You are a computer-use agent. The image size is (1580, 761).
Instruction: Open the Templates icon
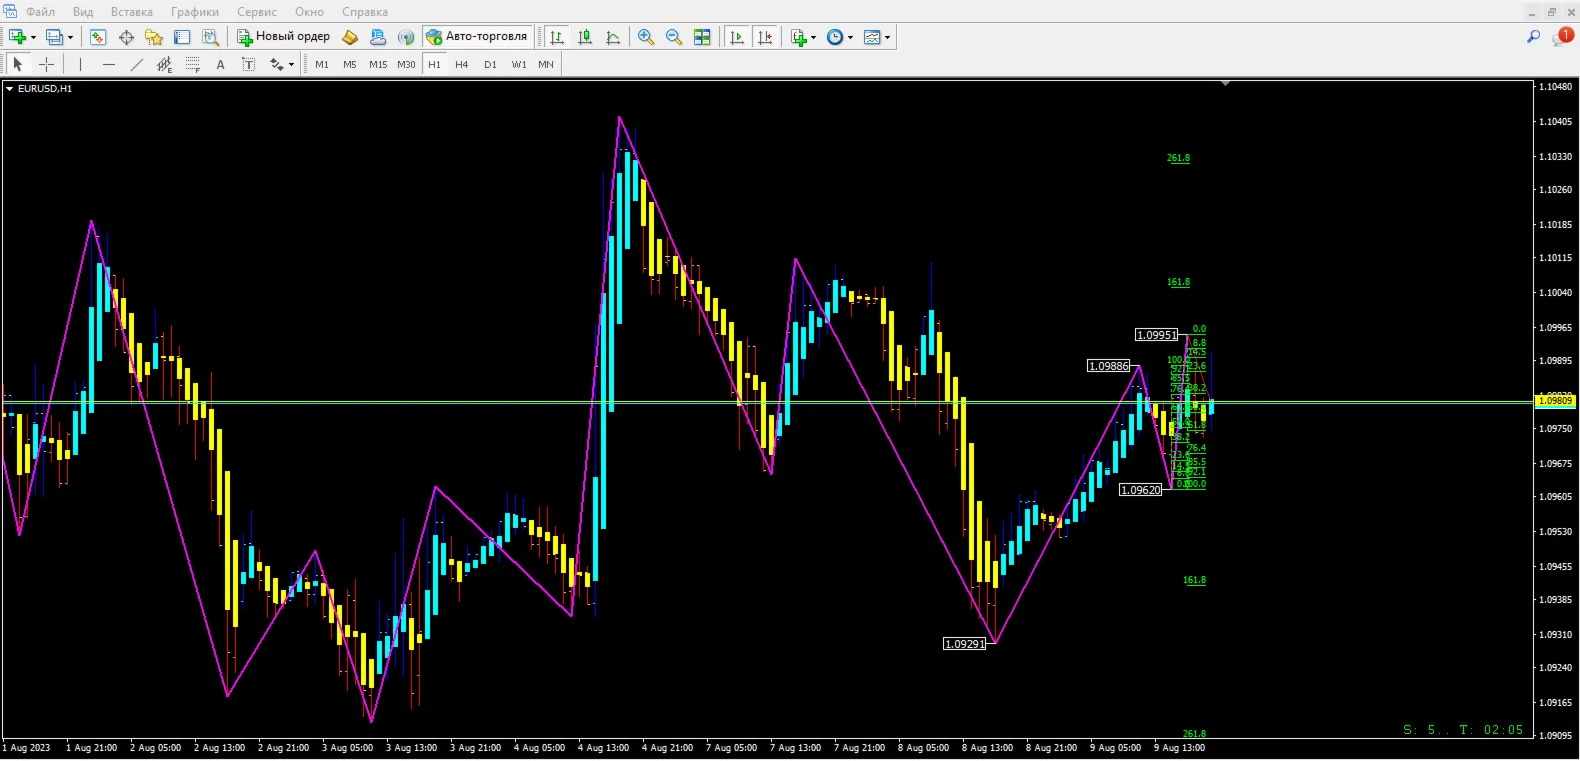click(872, 37)
